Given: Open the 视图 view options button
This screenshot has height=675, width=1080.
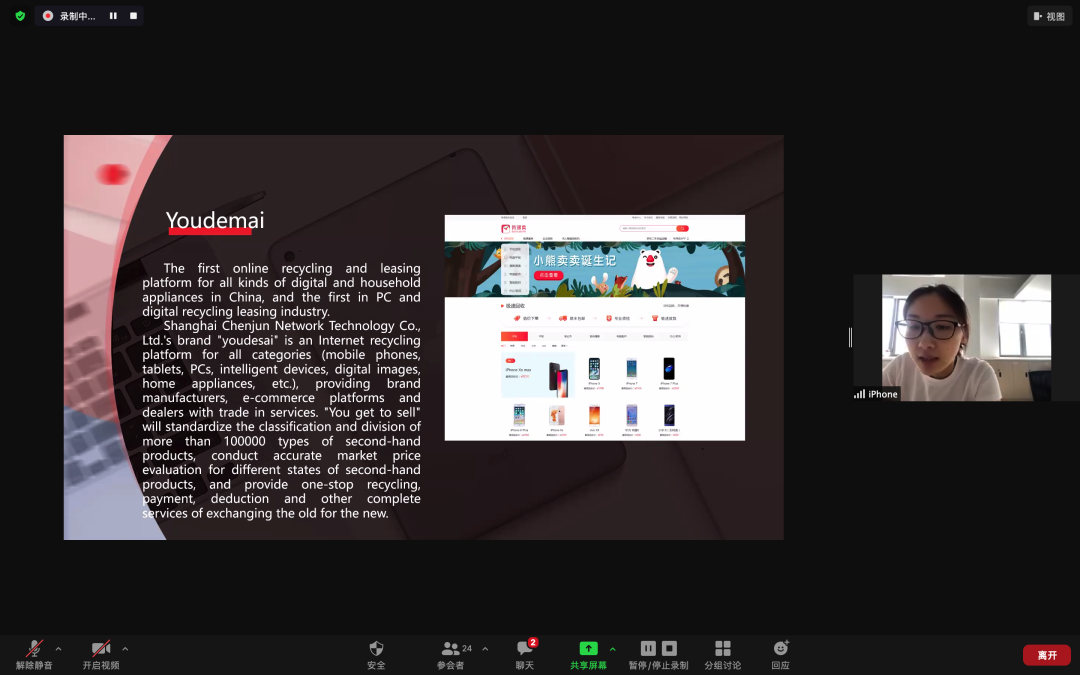Looking at the screenshot, I should click(x=1049, y=16).
